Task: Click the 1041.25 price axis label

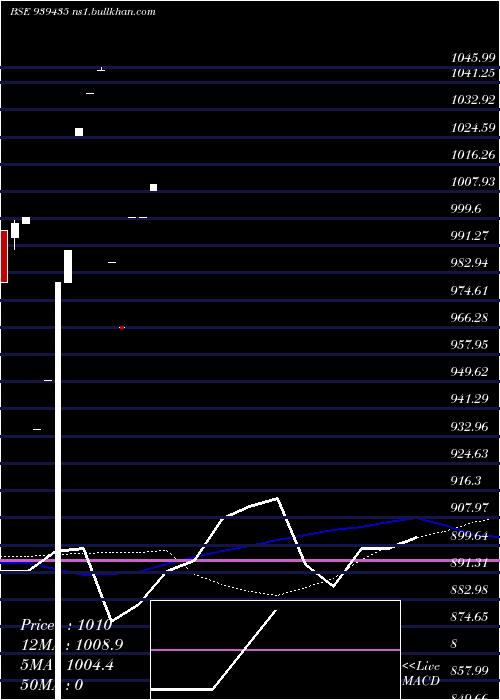Action: pyautogui.click(x=473, y=73)
